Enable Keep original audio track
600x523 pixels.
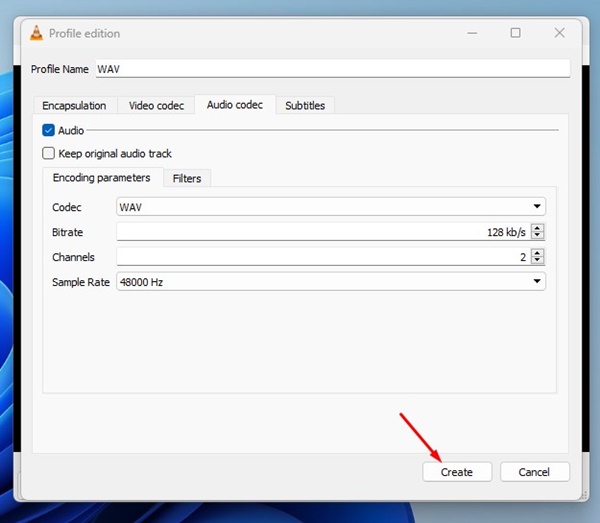tap(48, 153)
